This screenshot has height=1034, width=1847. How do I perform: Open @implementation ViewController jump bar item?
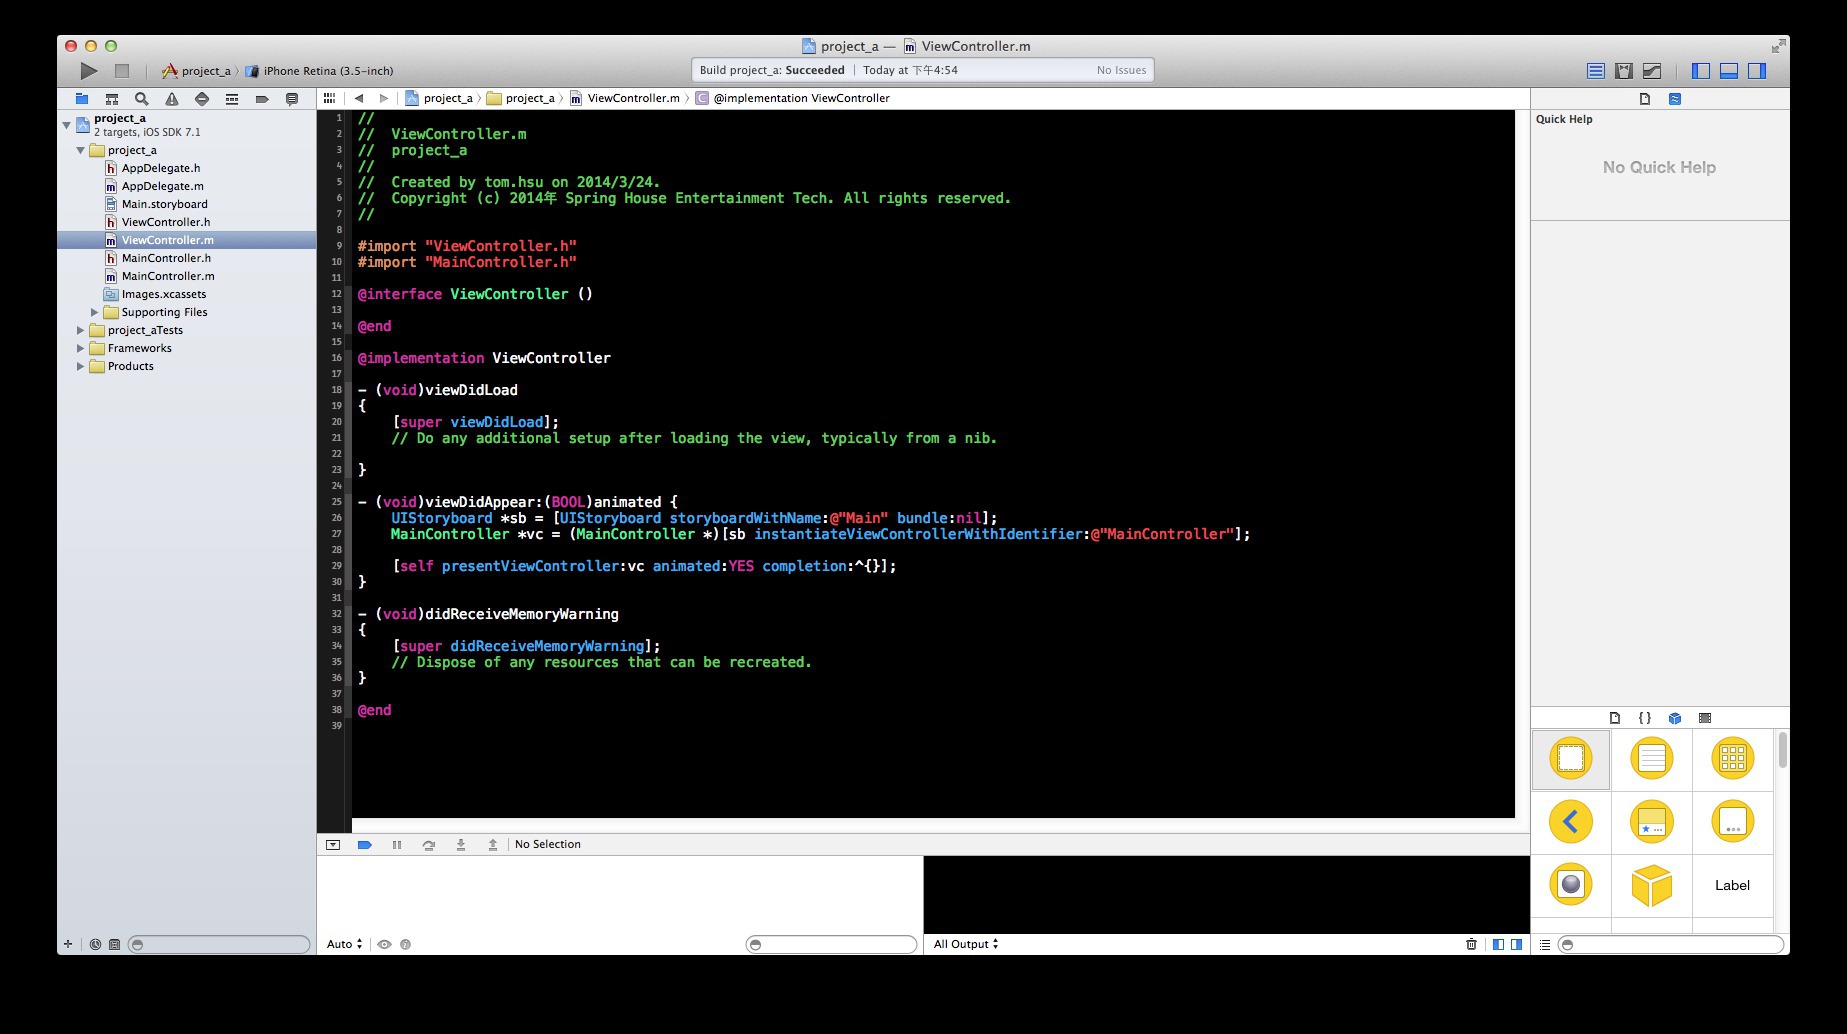pyautogui.click(x=793, y=98)
